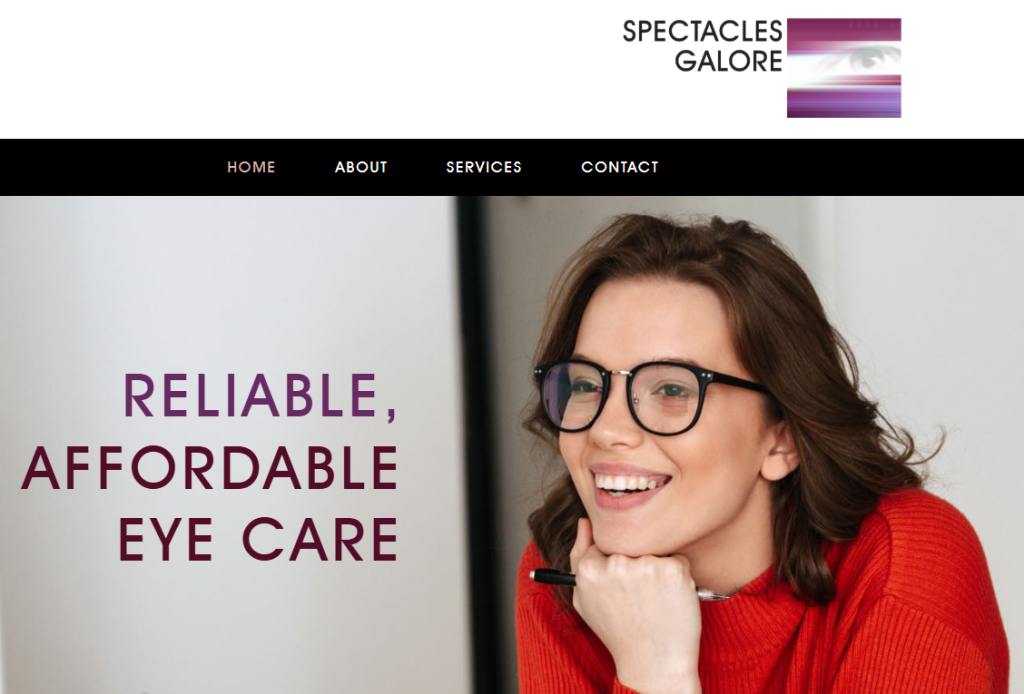Click the EYE CARE headline text

click(259, 539)
